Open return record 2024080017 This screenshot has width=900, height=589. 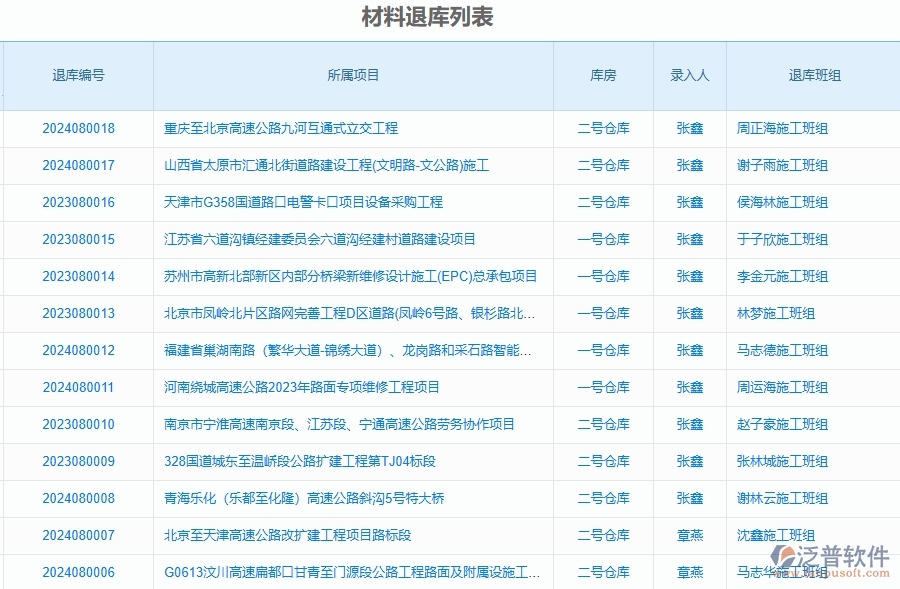(x=78, y=165)
